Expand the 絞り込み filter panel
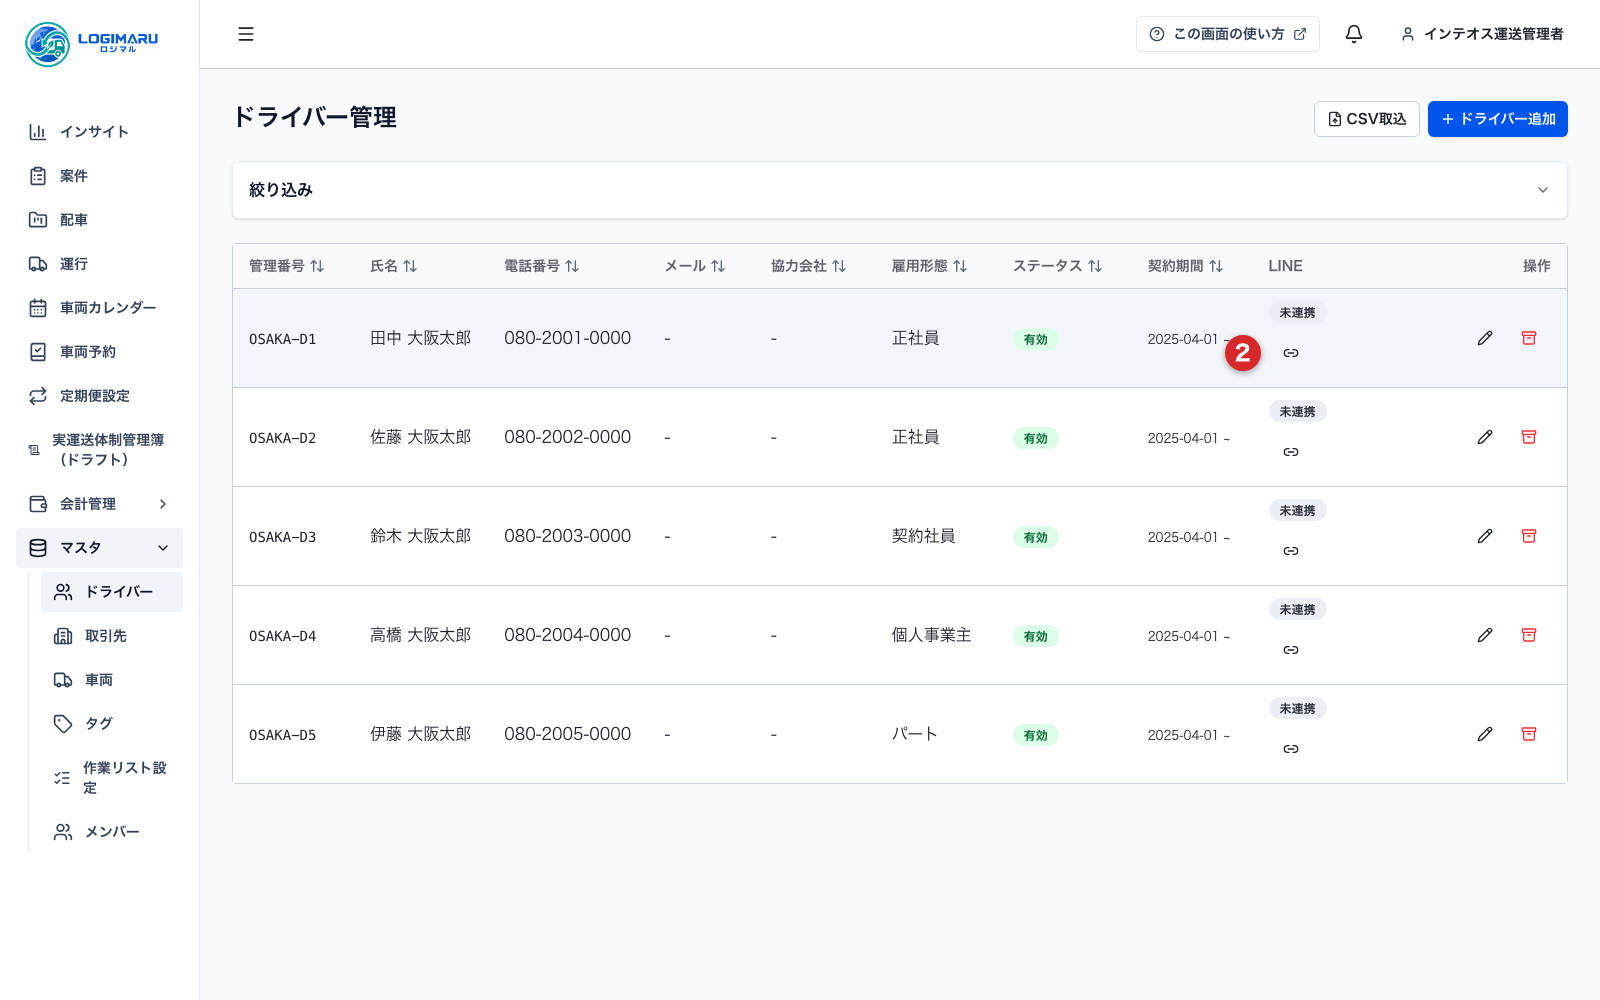Screen dimensions: 1600x1000 (900, 190)
